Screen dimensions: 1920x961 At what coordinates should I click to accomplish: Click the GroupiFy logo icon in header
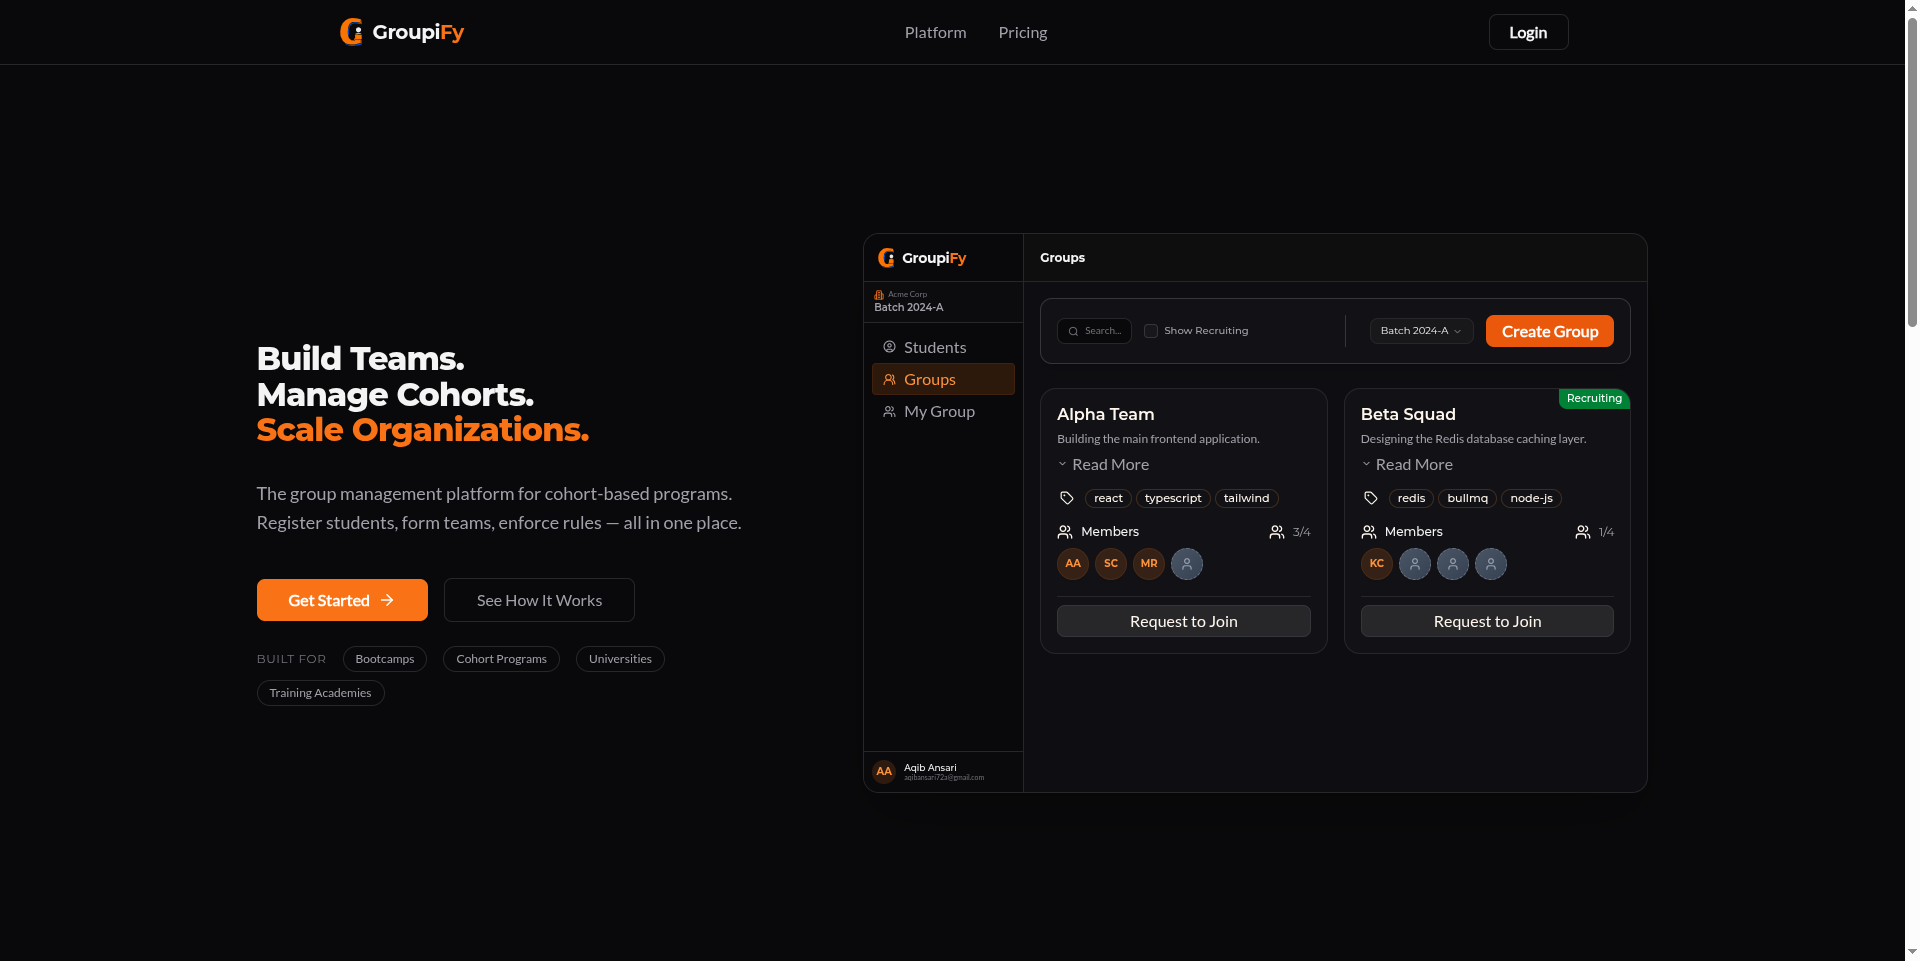click(351, 32)
